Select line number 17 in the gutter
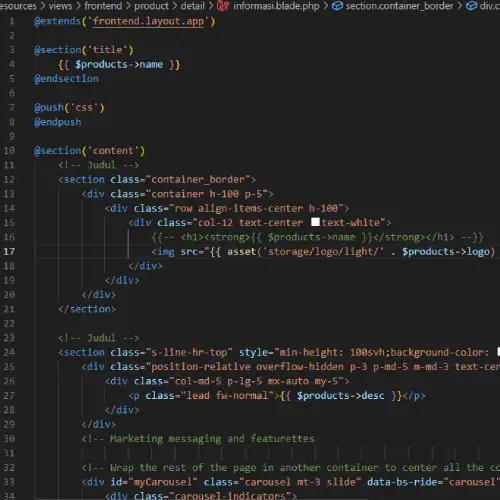This screenshot has width=500, height=500. coord(9,251)
